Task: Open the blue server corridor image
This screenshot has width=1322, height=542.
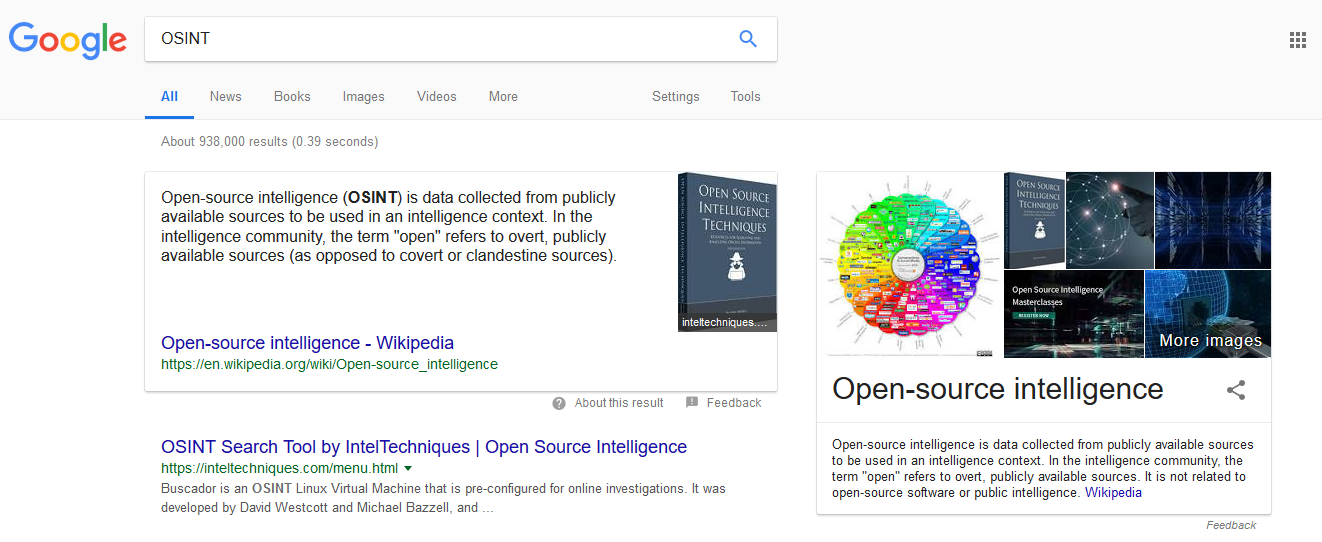Action: coord(1213,220)
